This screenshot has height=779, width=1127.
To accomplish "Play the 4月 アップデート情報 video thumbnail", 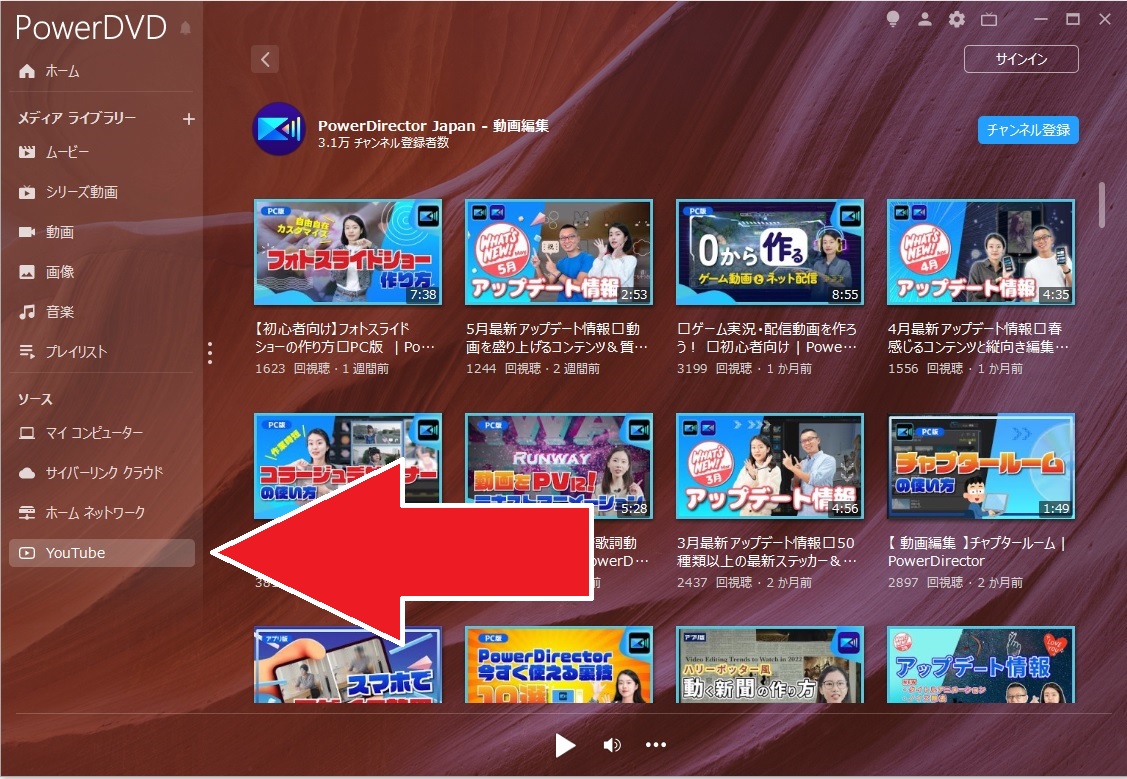I will pos(981,252).
